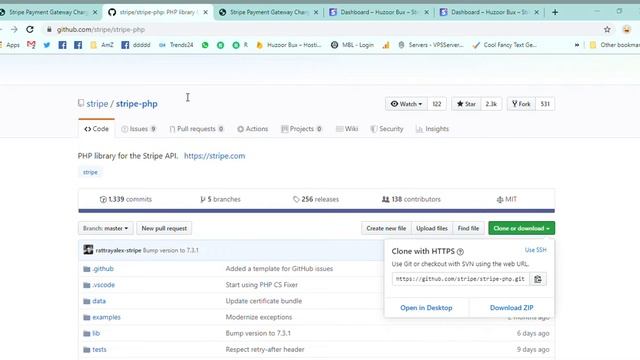
Task: Open the WhatsApp bookmark icon
Action: [205, 45]
